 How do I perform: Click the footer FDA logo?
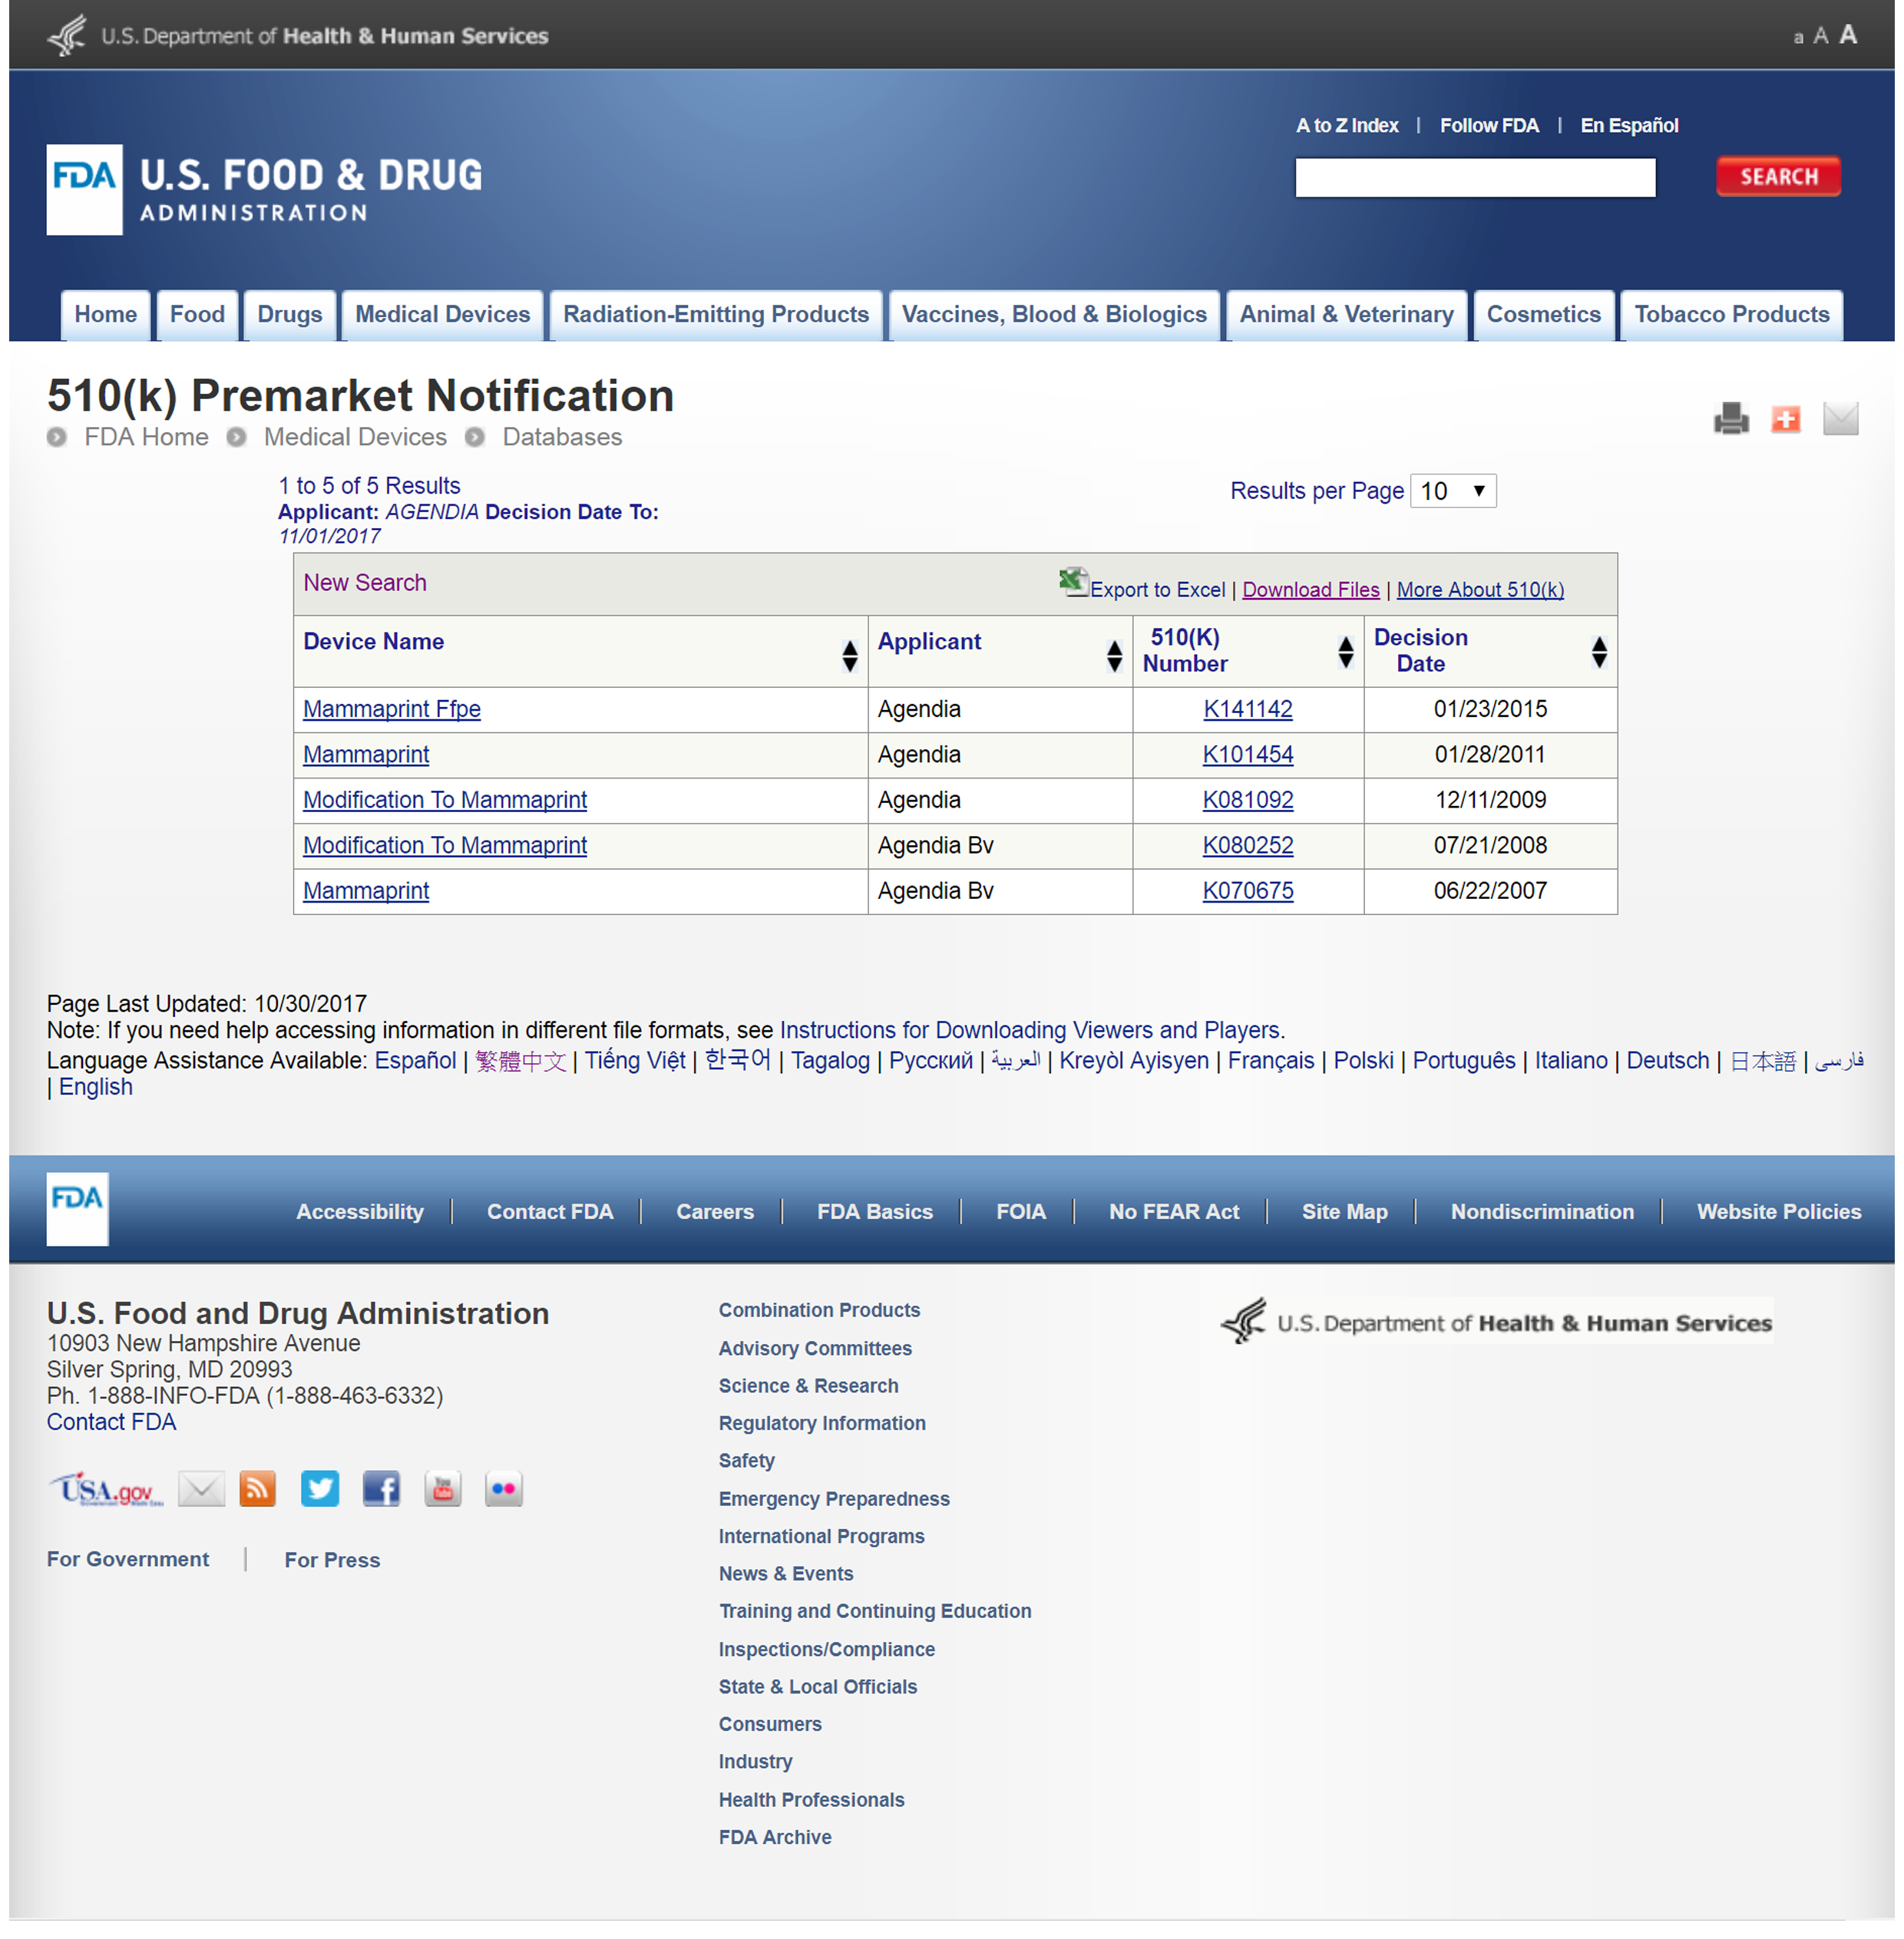pyautogui.click(x=77, y=1208)
